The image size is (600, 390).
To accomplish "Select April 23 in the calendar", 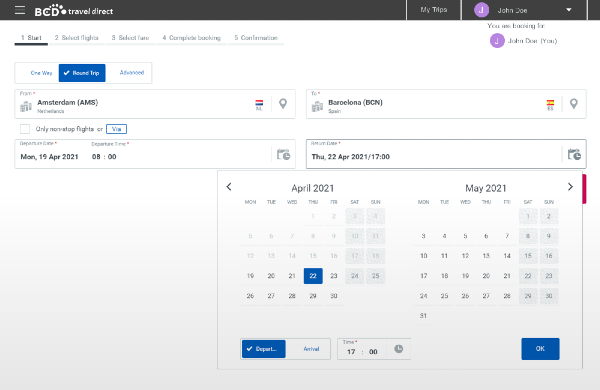I will click(x=334, y=276).
